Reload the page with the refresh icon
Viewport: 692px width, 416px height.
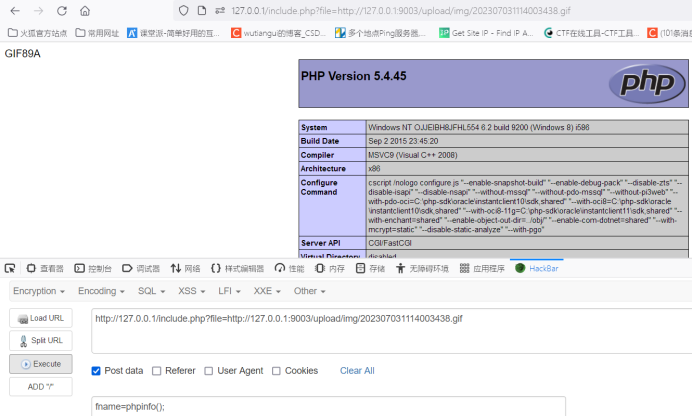pyautogui.click(x=62, y=11)
